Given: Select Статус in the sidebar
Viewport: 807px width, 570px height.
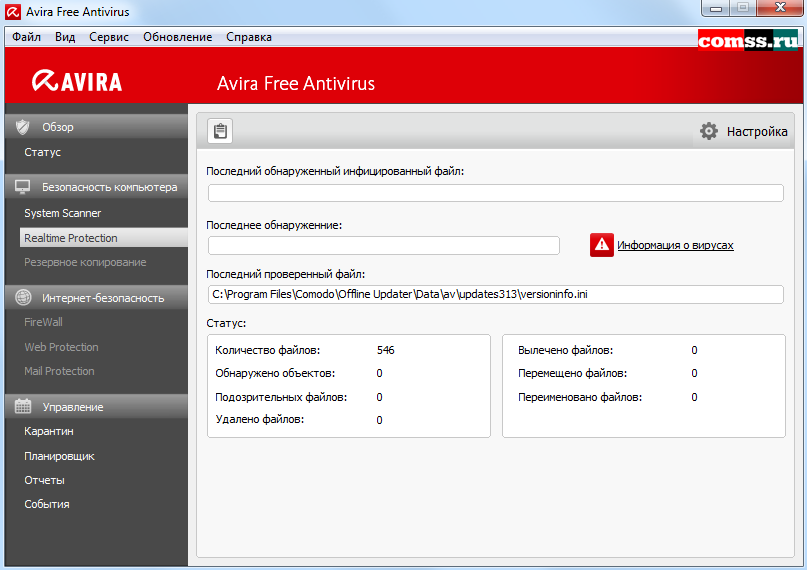Looking at the screenshot, I should (43, 152).
